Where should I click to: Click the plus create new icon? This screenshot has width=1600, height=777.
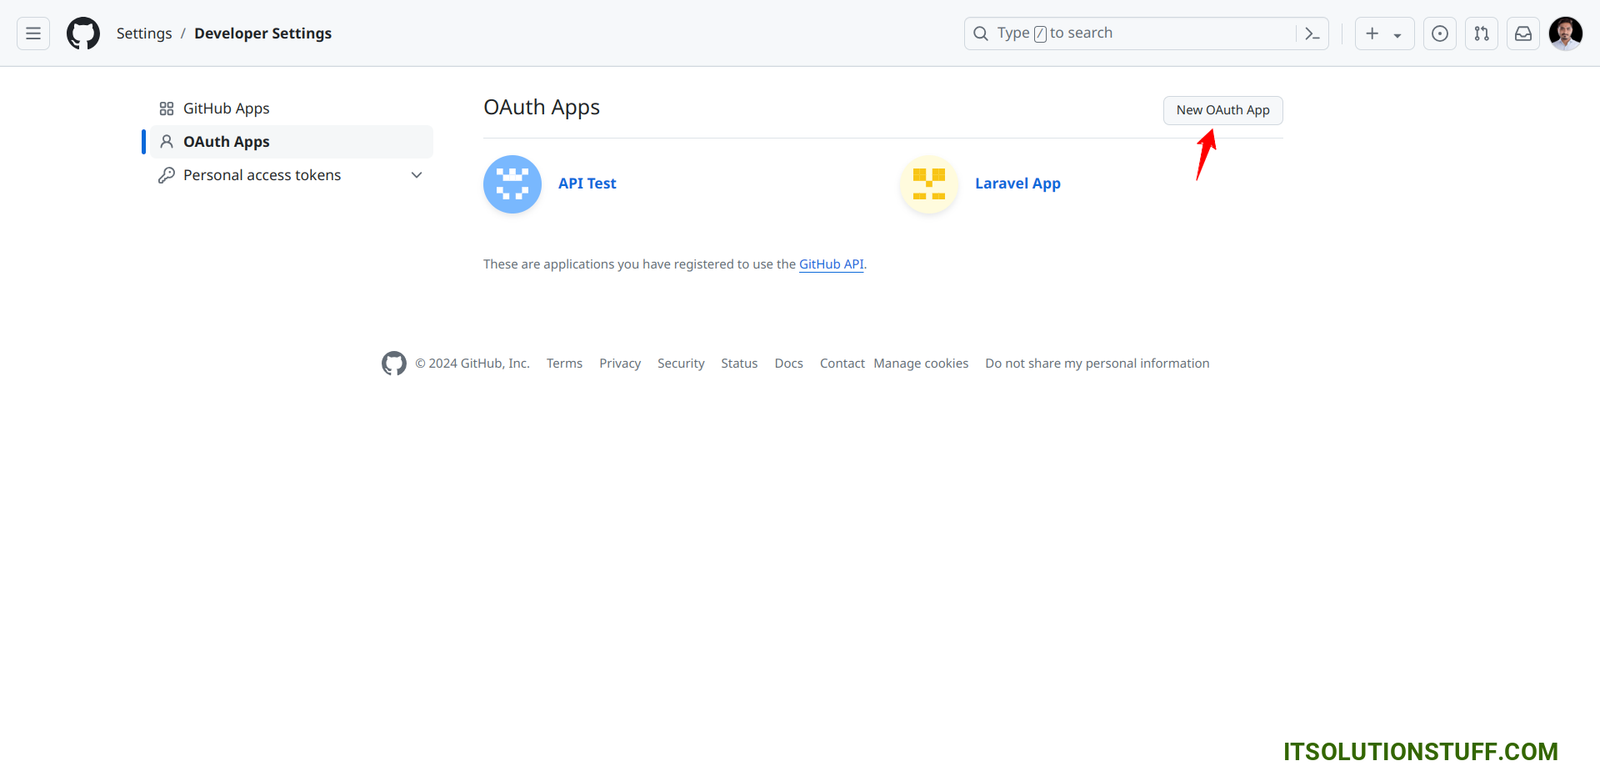point(1372,33)
